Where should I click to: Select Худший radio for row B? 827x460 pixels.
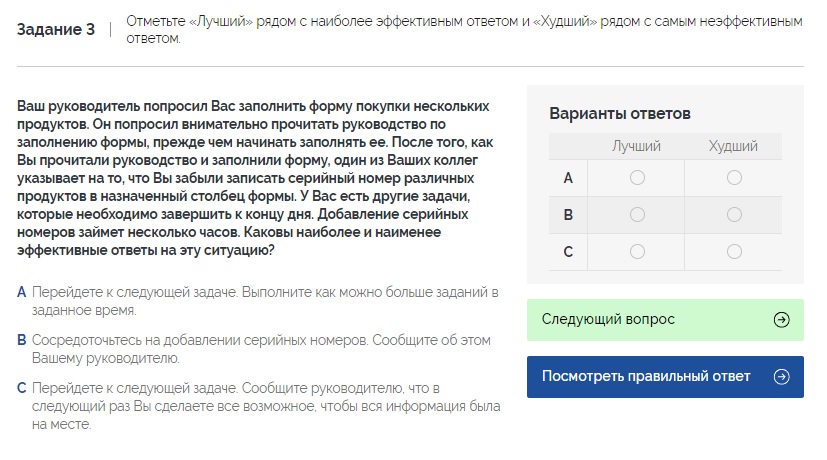tap(734, 215)
